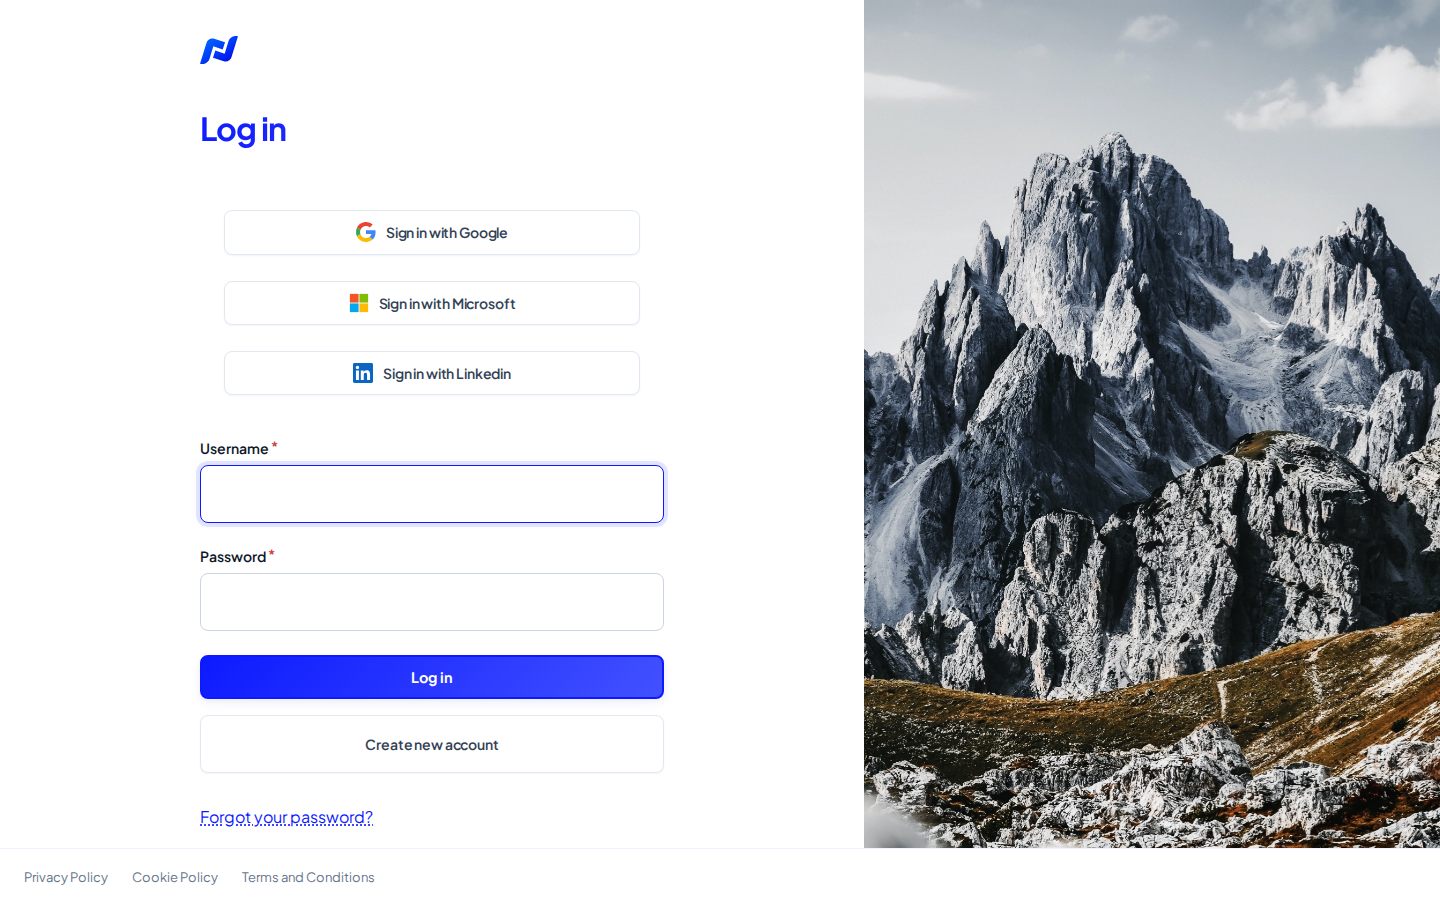This screenshot has width=1440, height=900.
Task: Focus the Password input field
Action: (x=432, y=602)
